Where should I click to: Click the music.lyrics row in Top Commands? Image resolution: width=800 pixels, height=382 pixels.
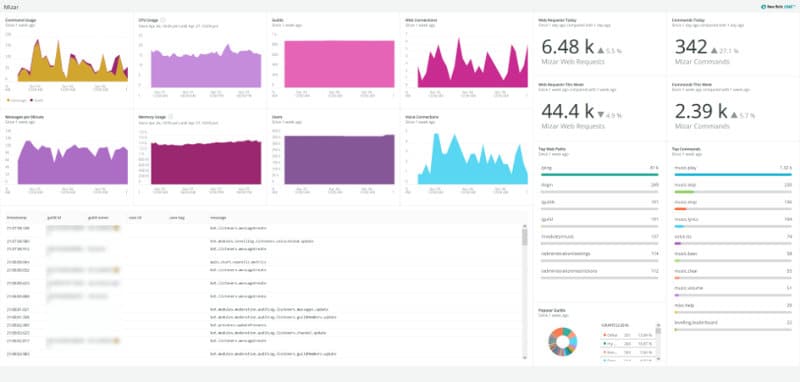pos(733,222)
